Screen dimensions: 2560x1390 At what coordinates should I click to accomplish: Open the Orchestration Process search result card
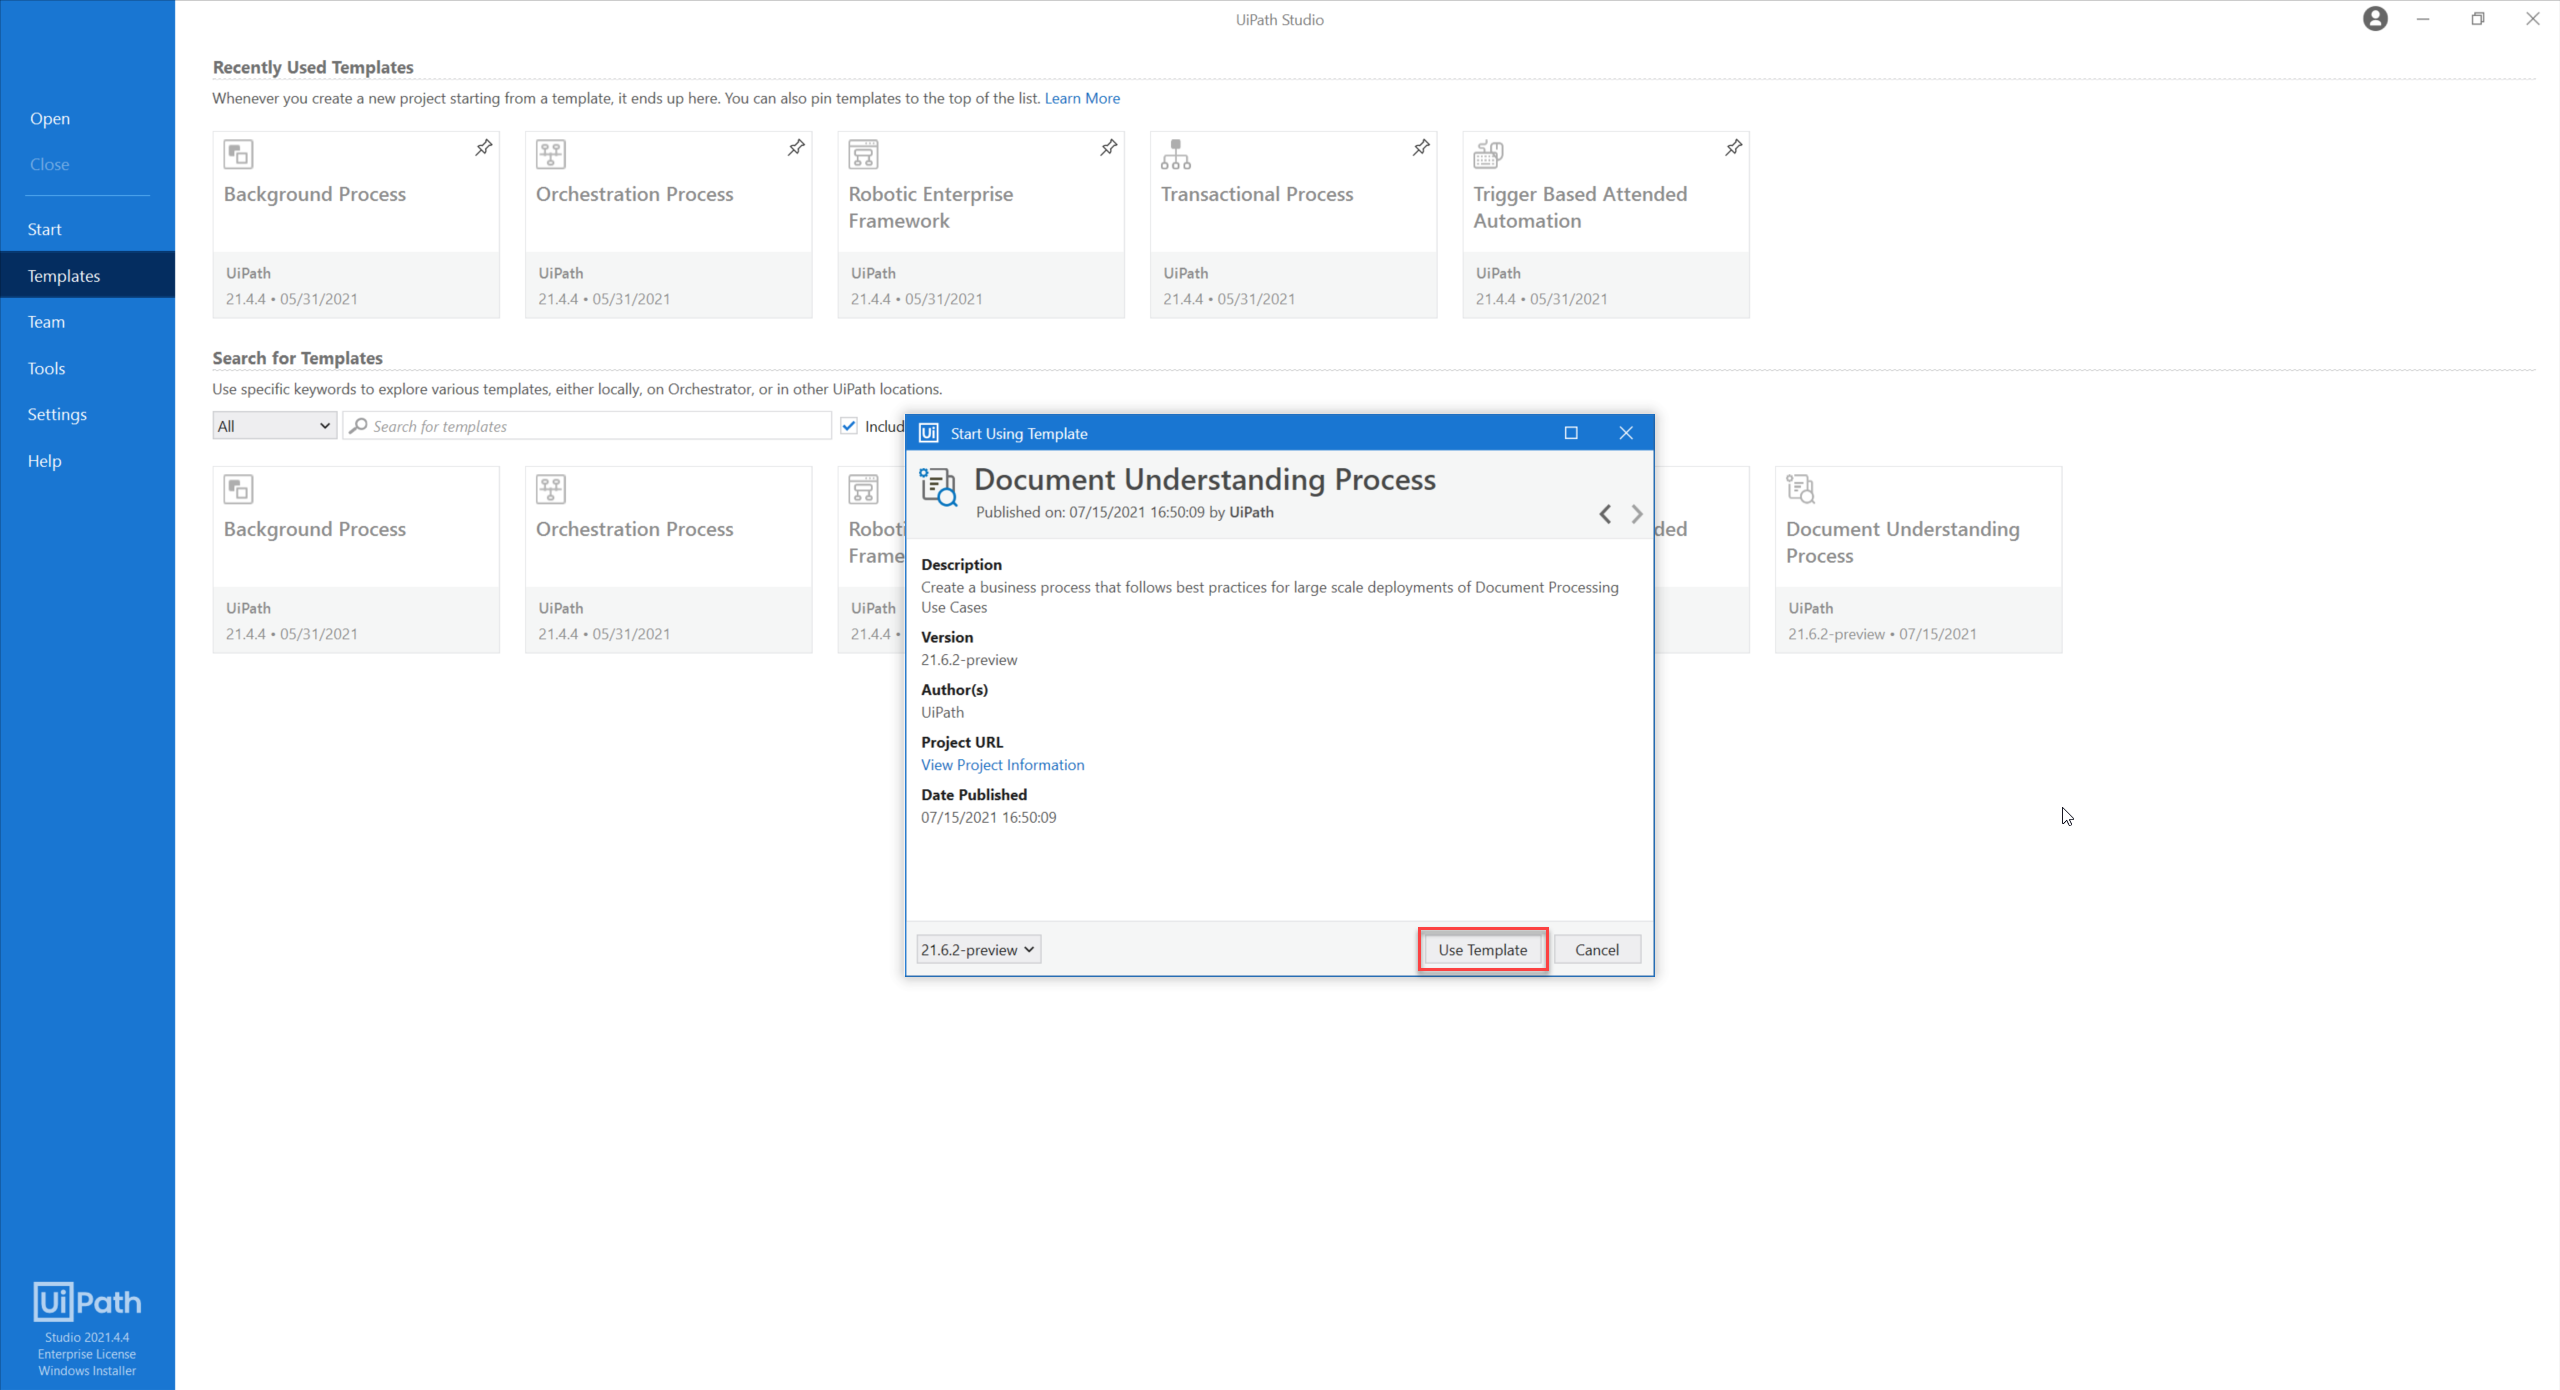(668, 559)
